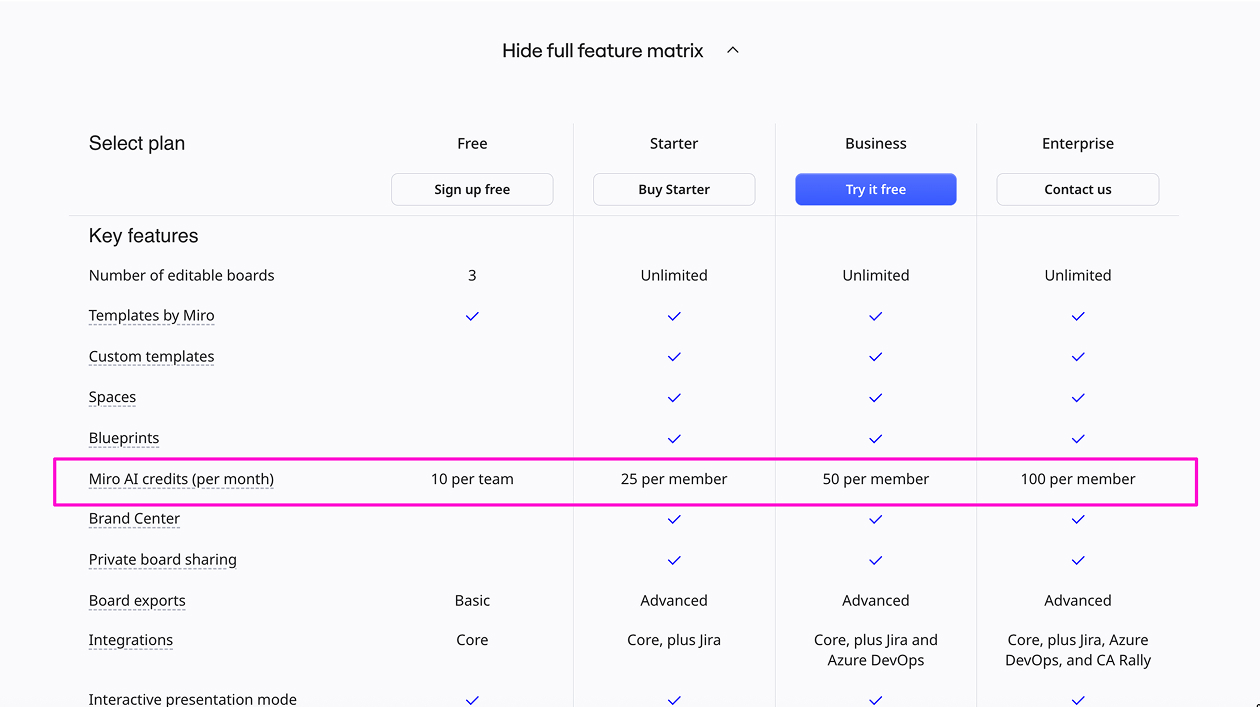Click Enterprise checkmark for Brand Center
This screenshot has height=707, width=1260.
1078,520
